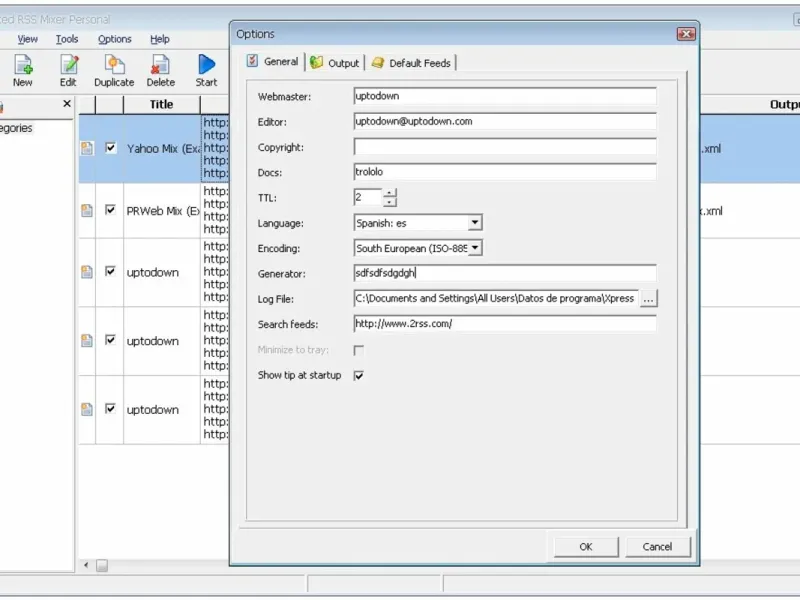Open the Help menu

160,39
